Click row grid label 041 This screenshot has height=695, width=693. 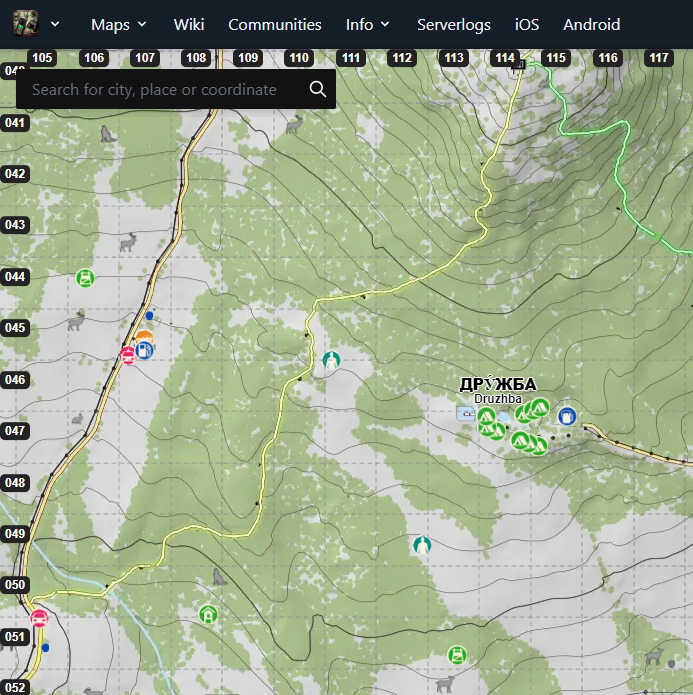point(15,122)
